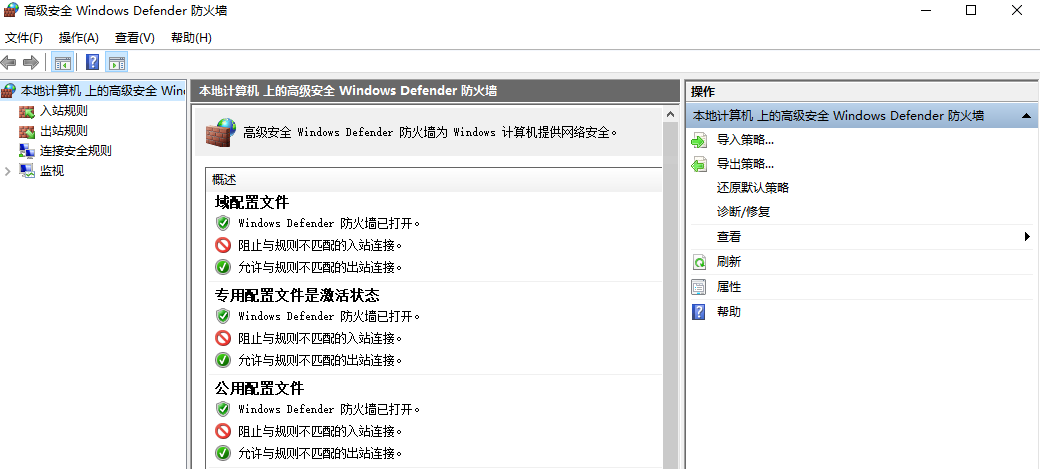
Task: Click green shield icon under 域配置文件
Action: tap(223, 223)
